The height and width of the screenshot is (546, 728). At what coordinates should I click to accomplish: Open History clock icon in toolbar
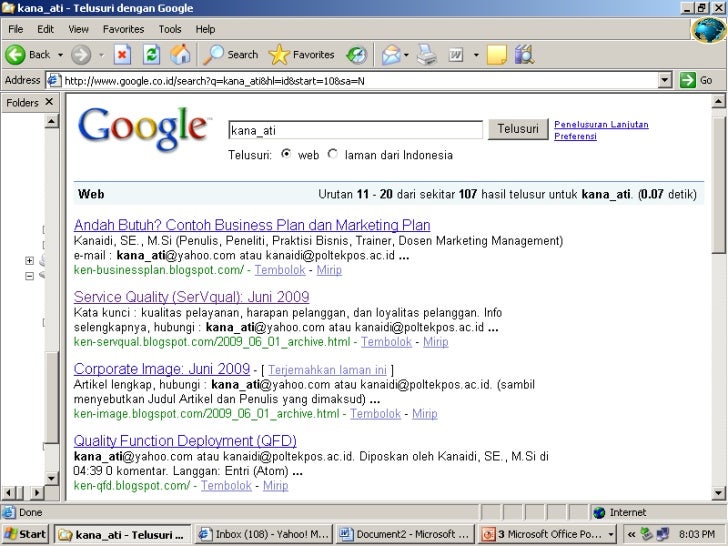pyautogui.click(x=357, y=55)
